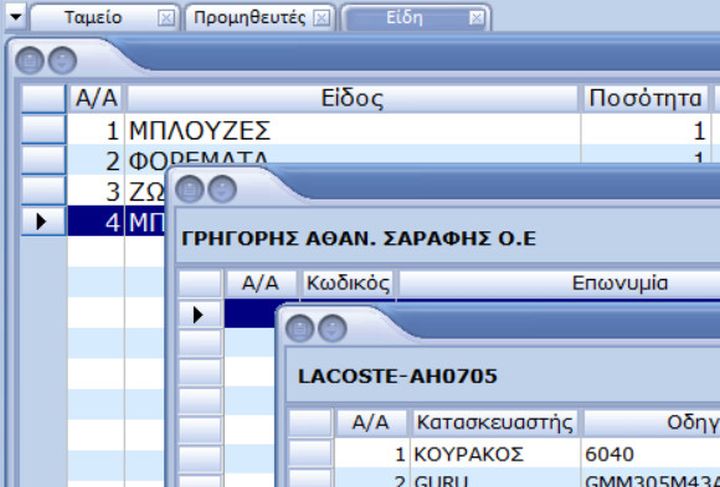Image resolution: width=720 pixels, height=487 pixels.
Task: Click the quantity cell of the ΜΠΛΟΥΖΕΣ row
Action: [645, 130]
